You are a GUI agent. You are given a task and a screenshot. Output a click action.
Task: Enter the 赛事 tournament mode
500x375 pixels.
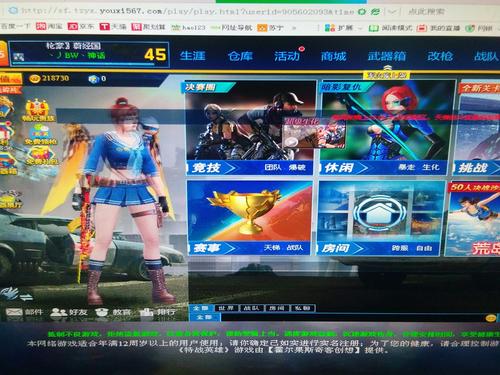coord(249,248)
